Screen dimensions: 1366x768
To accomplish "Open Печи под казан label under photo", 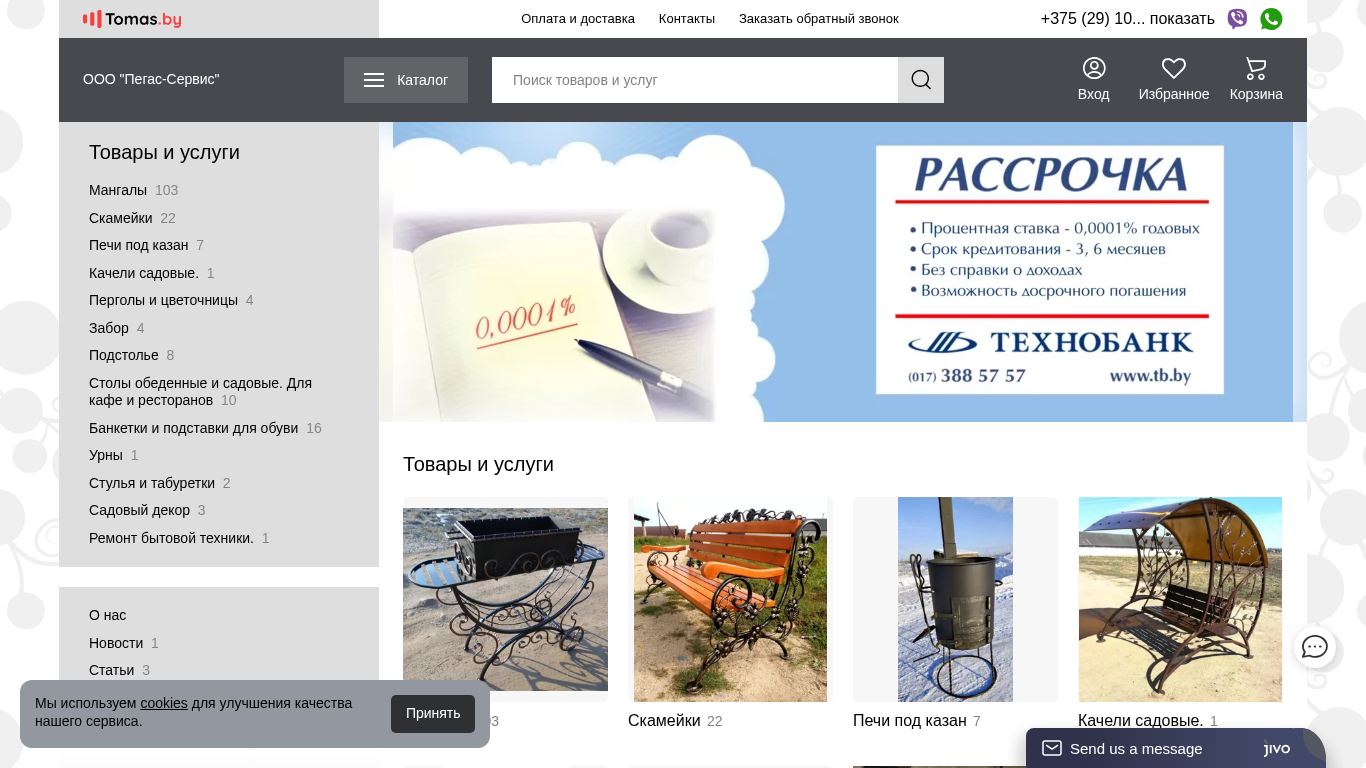I will point(910,721).
